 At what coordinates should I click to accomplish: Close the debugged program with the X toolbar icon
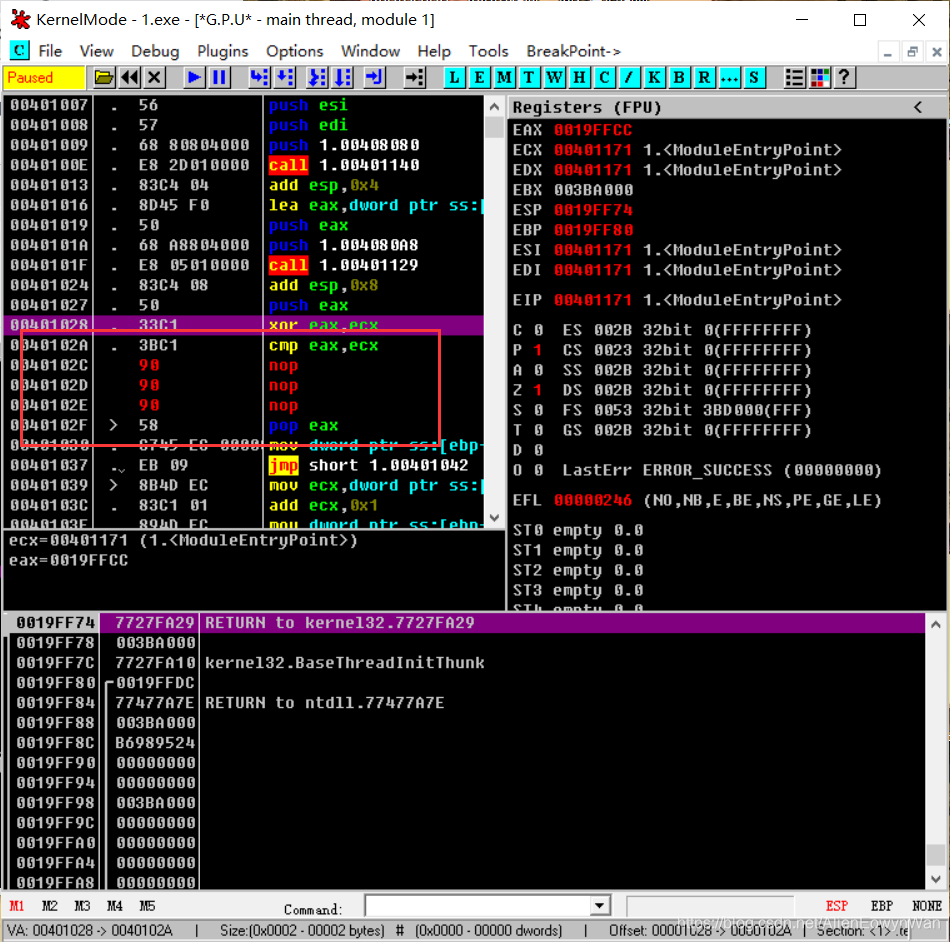155,78
